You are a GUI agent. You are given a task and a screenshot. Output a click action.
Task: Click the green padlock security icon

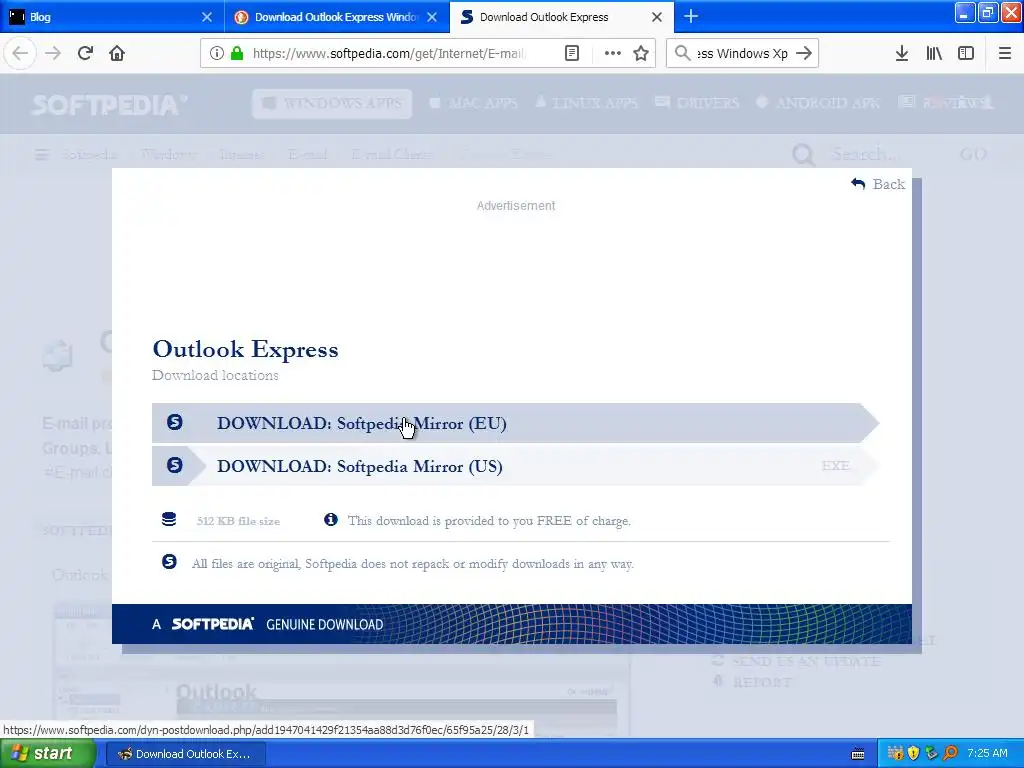(x=238, y=53)
